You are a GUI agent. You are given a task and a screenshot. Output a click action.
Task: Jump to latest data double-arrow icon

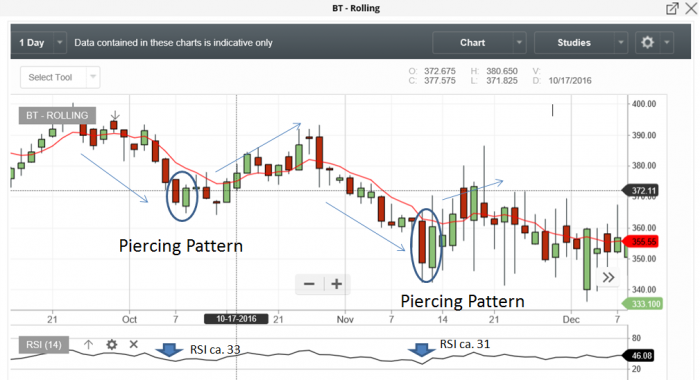(608, 277)
